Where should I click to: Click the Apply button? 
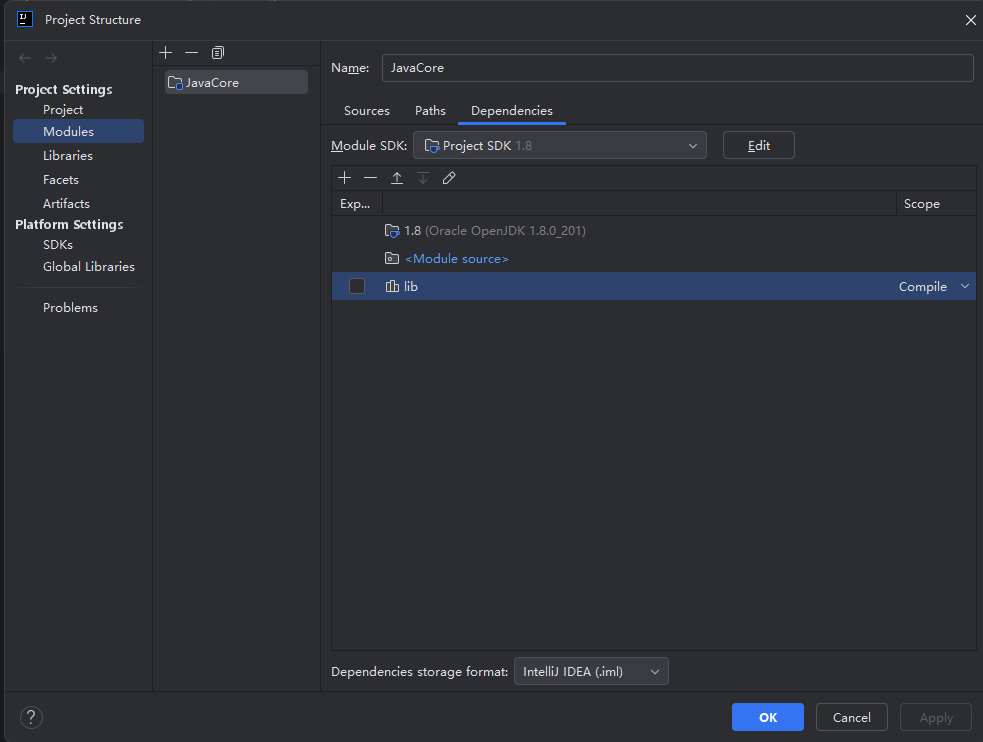coord(936,717)
